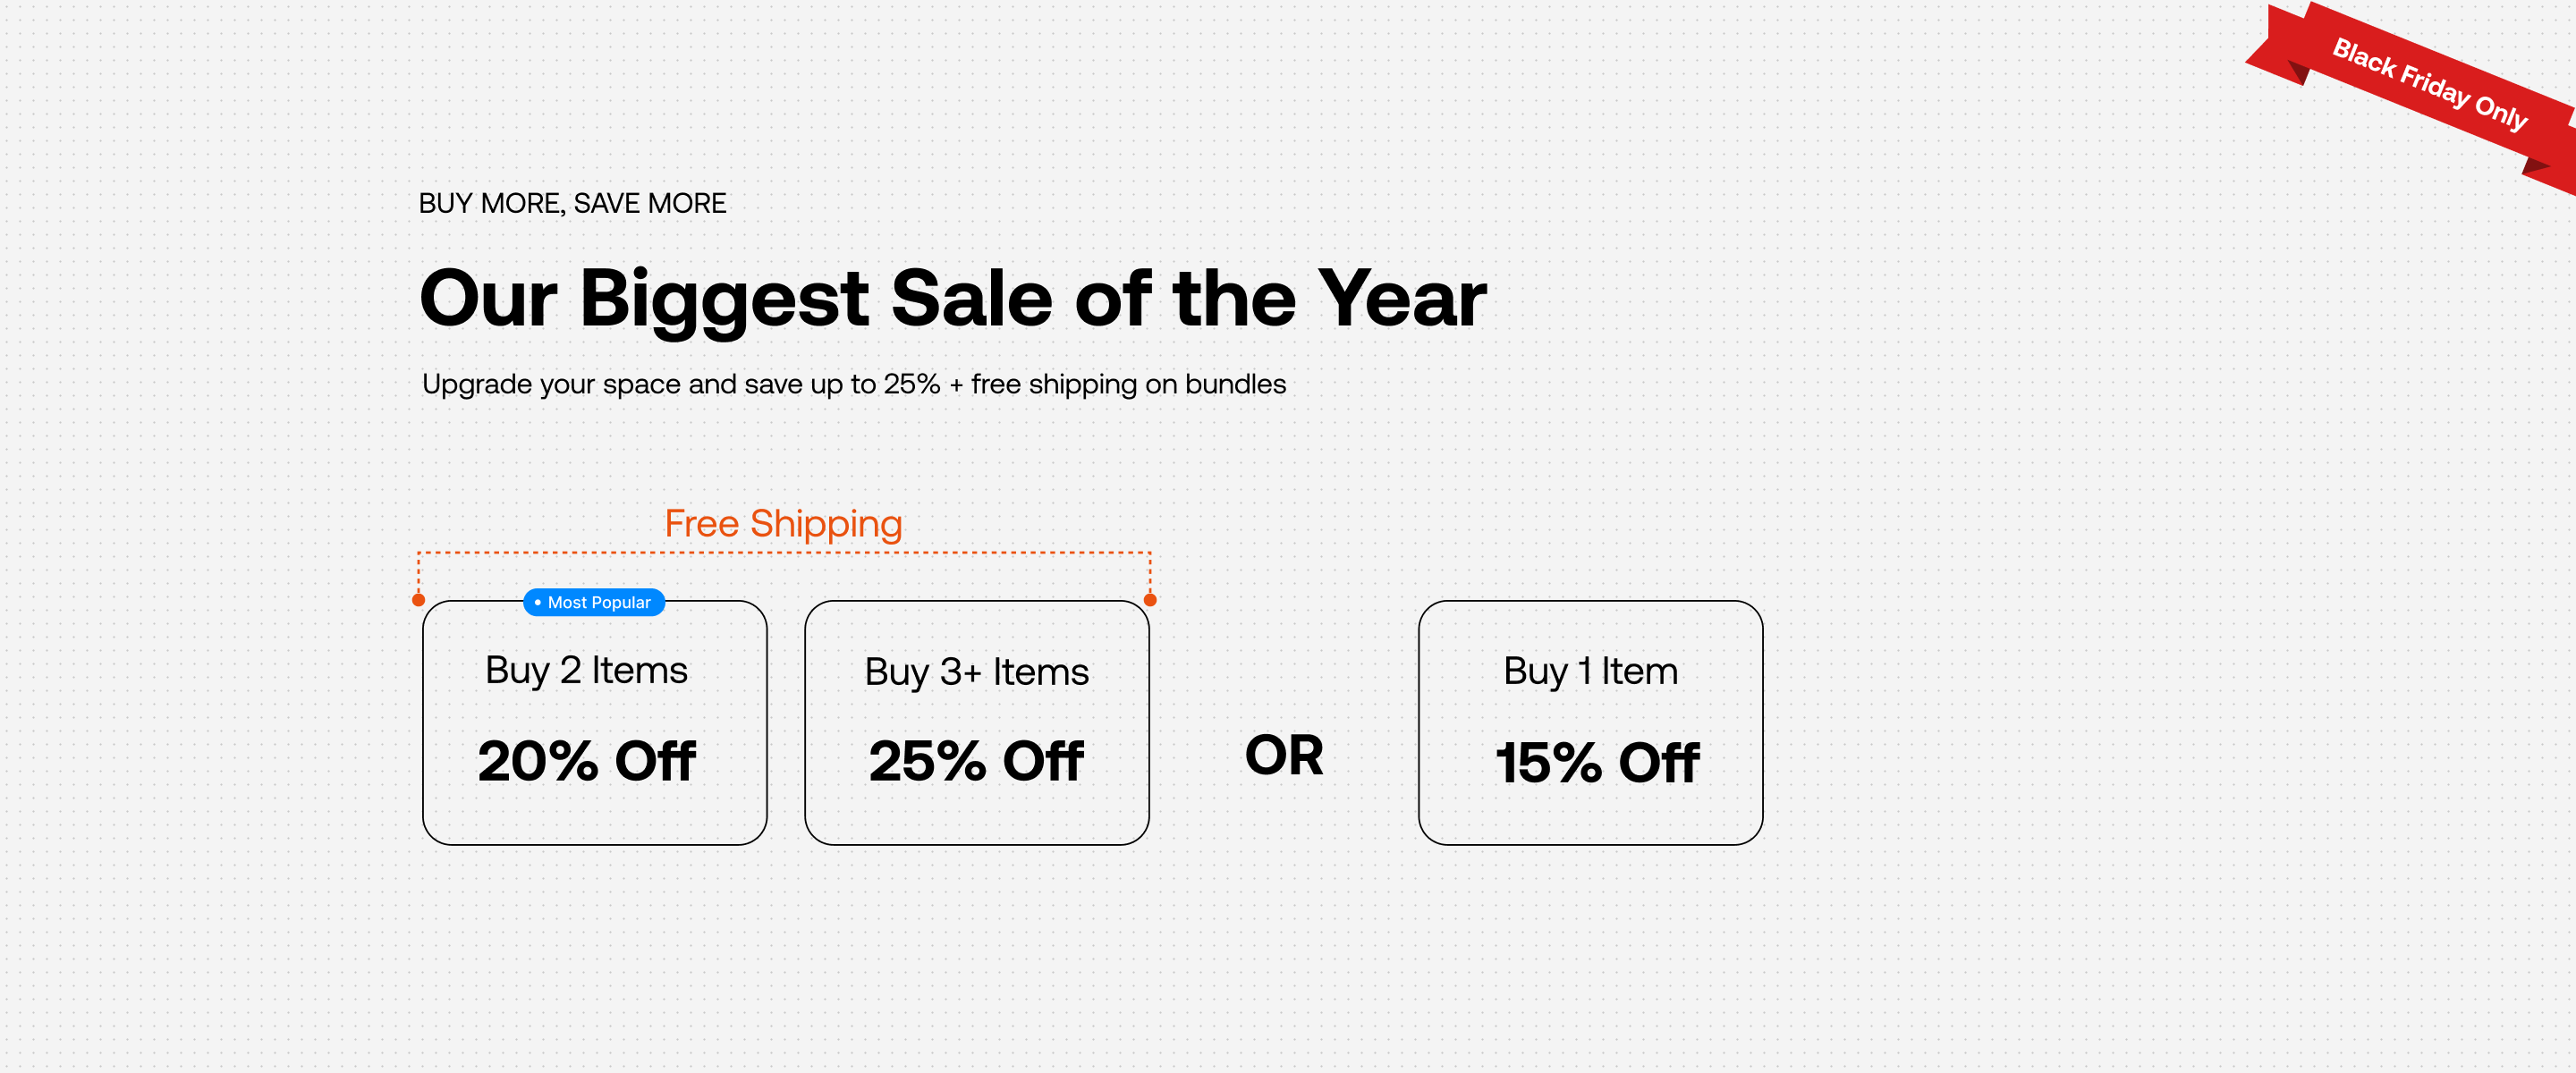Click the 25% Off discount text
The height and width of the screenshot is (1073, 2576).
(x=976, y=761)
